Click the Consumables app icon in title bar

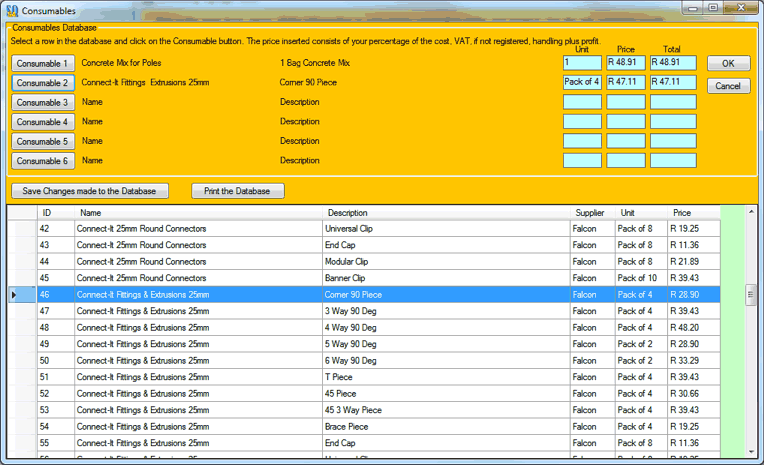click(12, 9)
